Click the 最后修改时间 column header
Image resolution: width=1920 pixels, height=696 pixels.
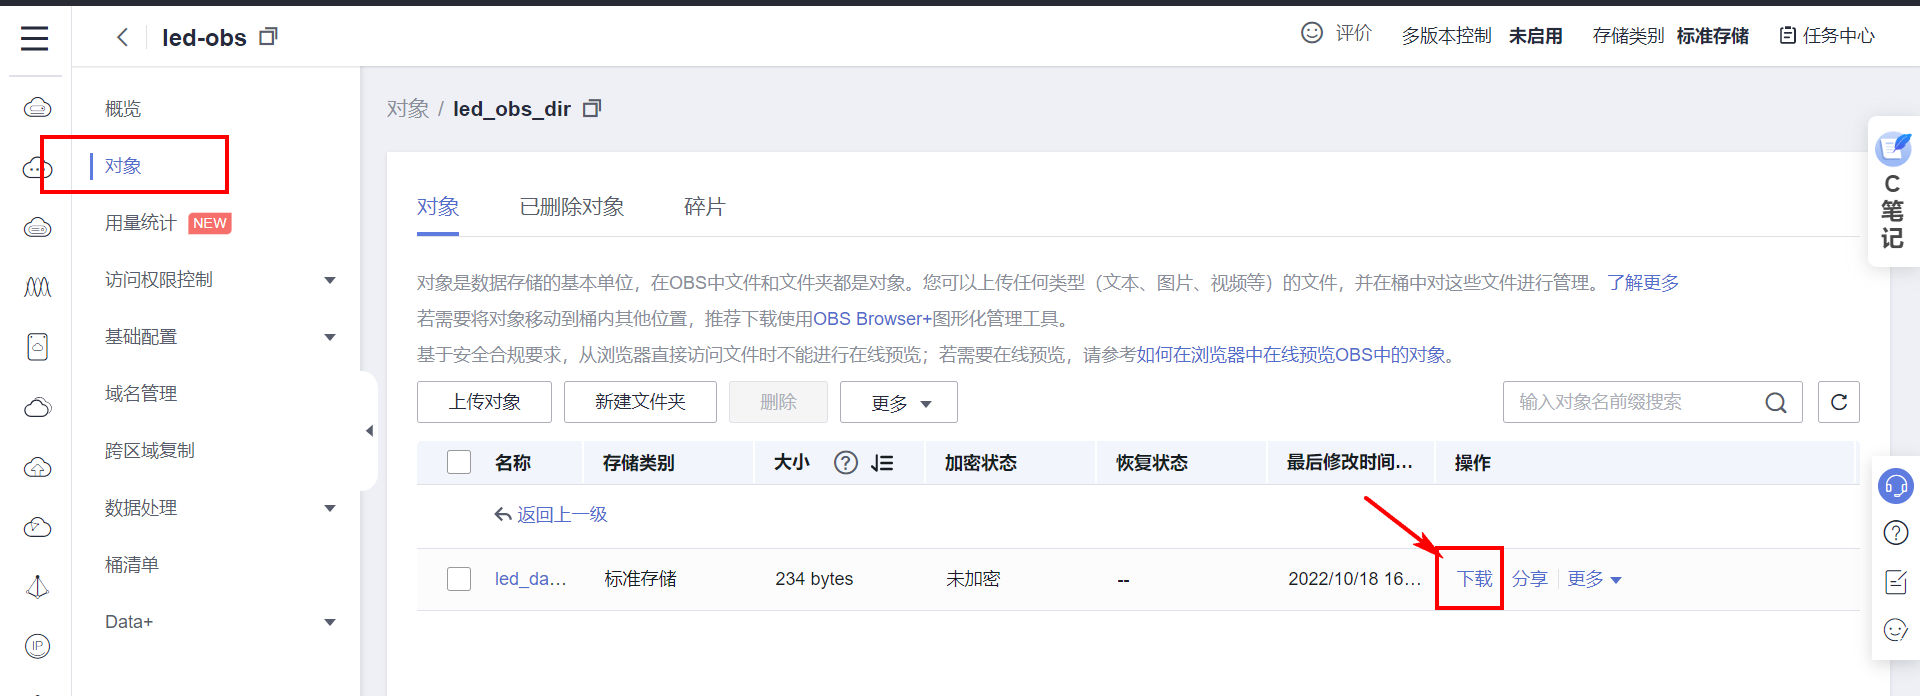tap(1349, 462)
